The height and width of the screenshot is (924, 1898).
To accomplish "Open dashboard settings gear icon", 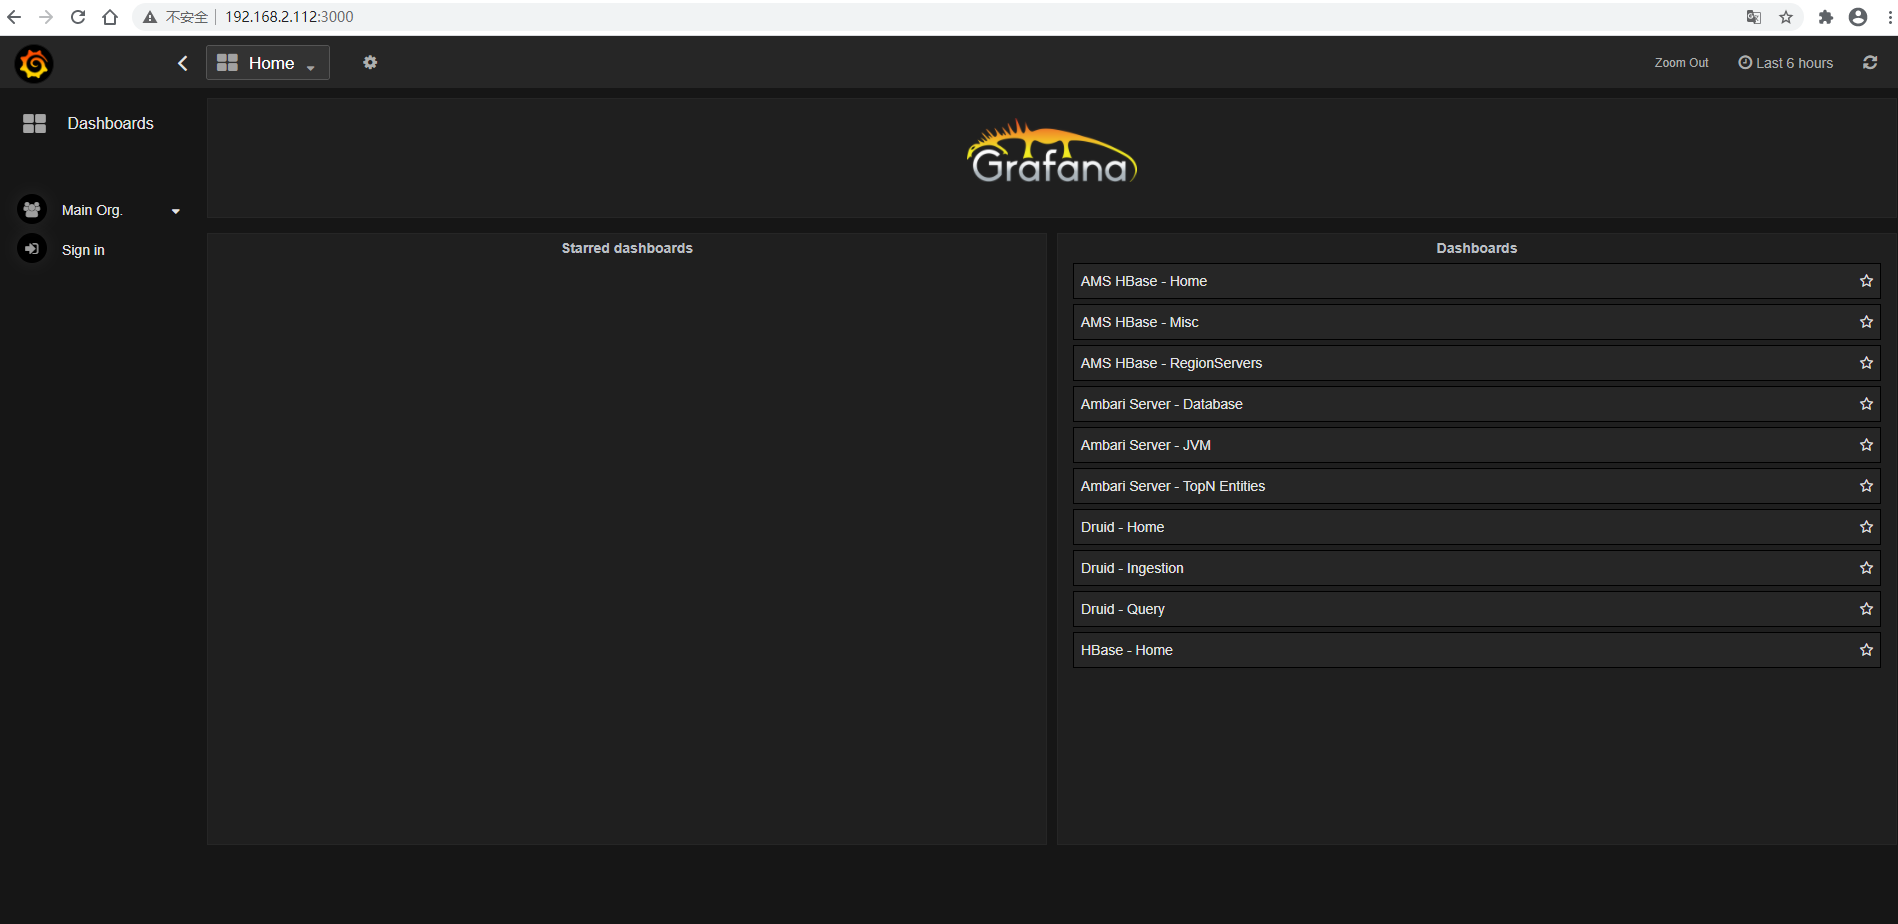I will (370, 62).
